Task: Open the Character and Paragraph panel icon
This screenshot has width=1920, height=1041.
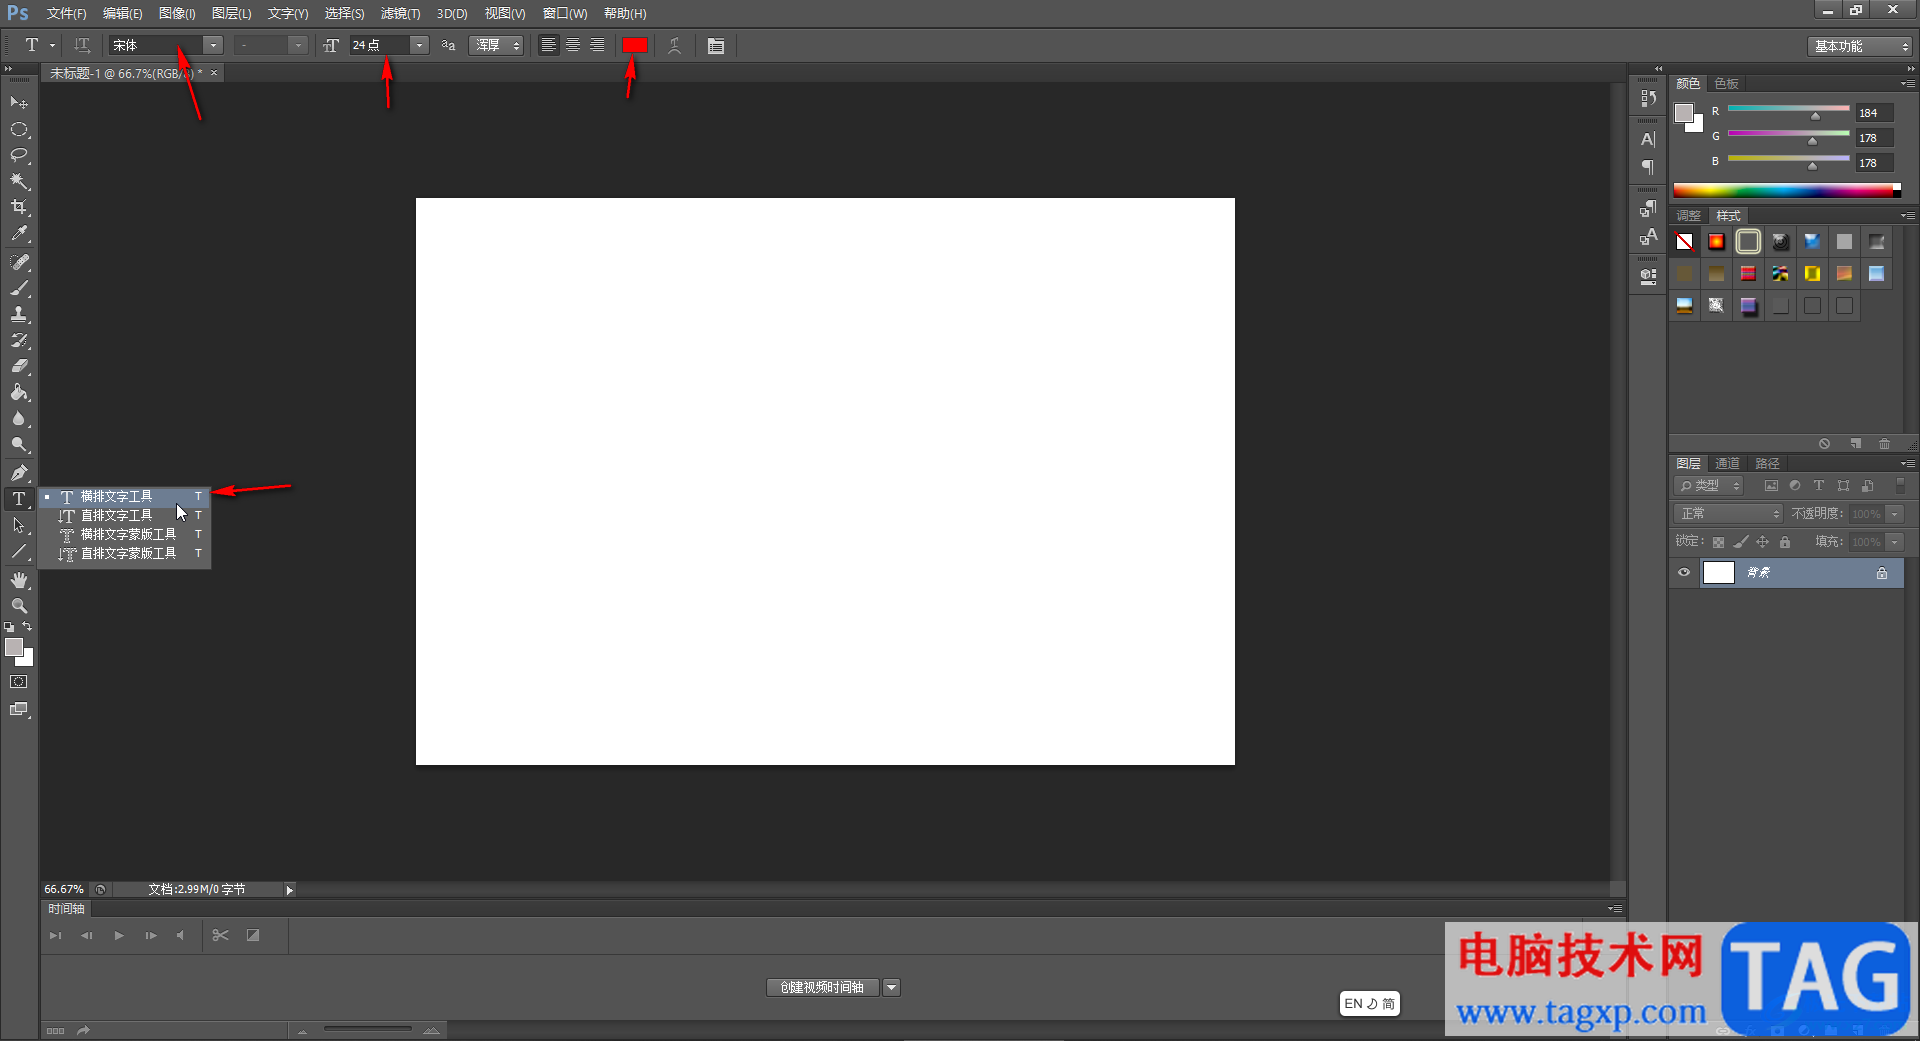Action: [x=716, y=46]
